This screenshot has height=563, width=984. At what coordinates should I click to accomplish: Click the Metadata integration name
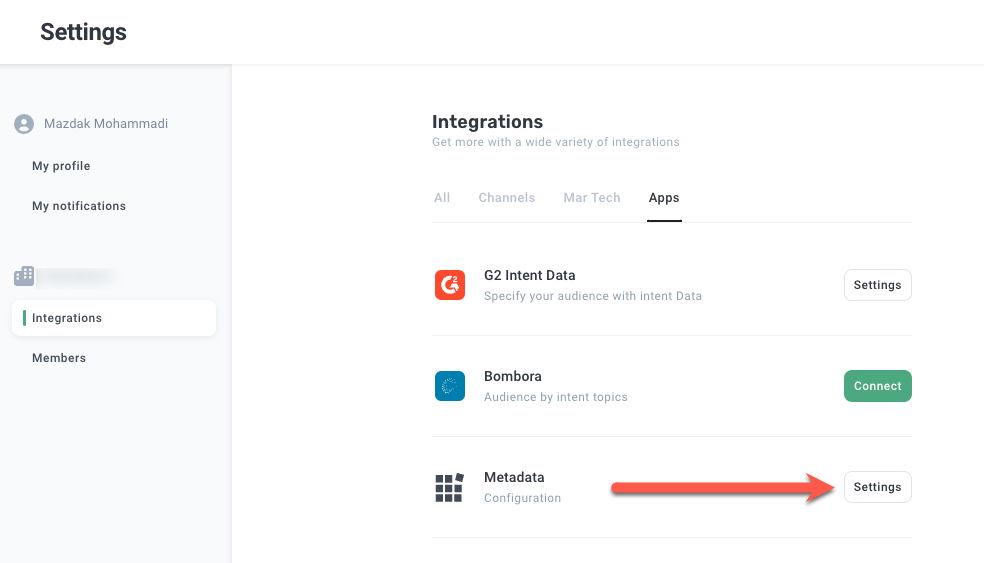tap(514, 478)
